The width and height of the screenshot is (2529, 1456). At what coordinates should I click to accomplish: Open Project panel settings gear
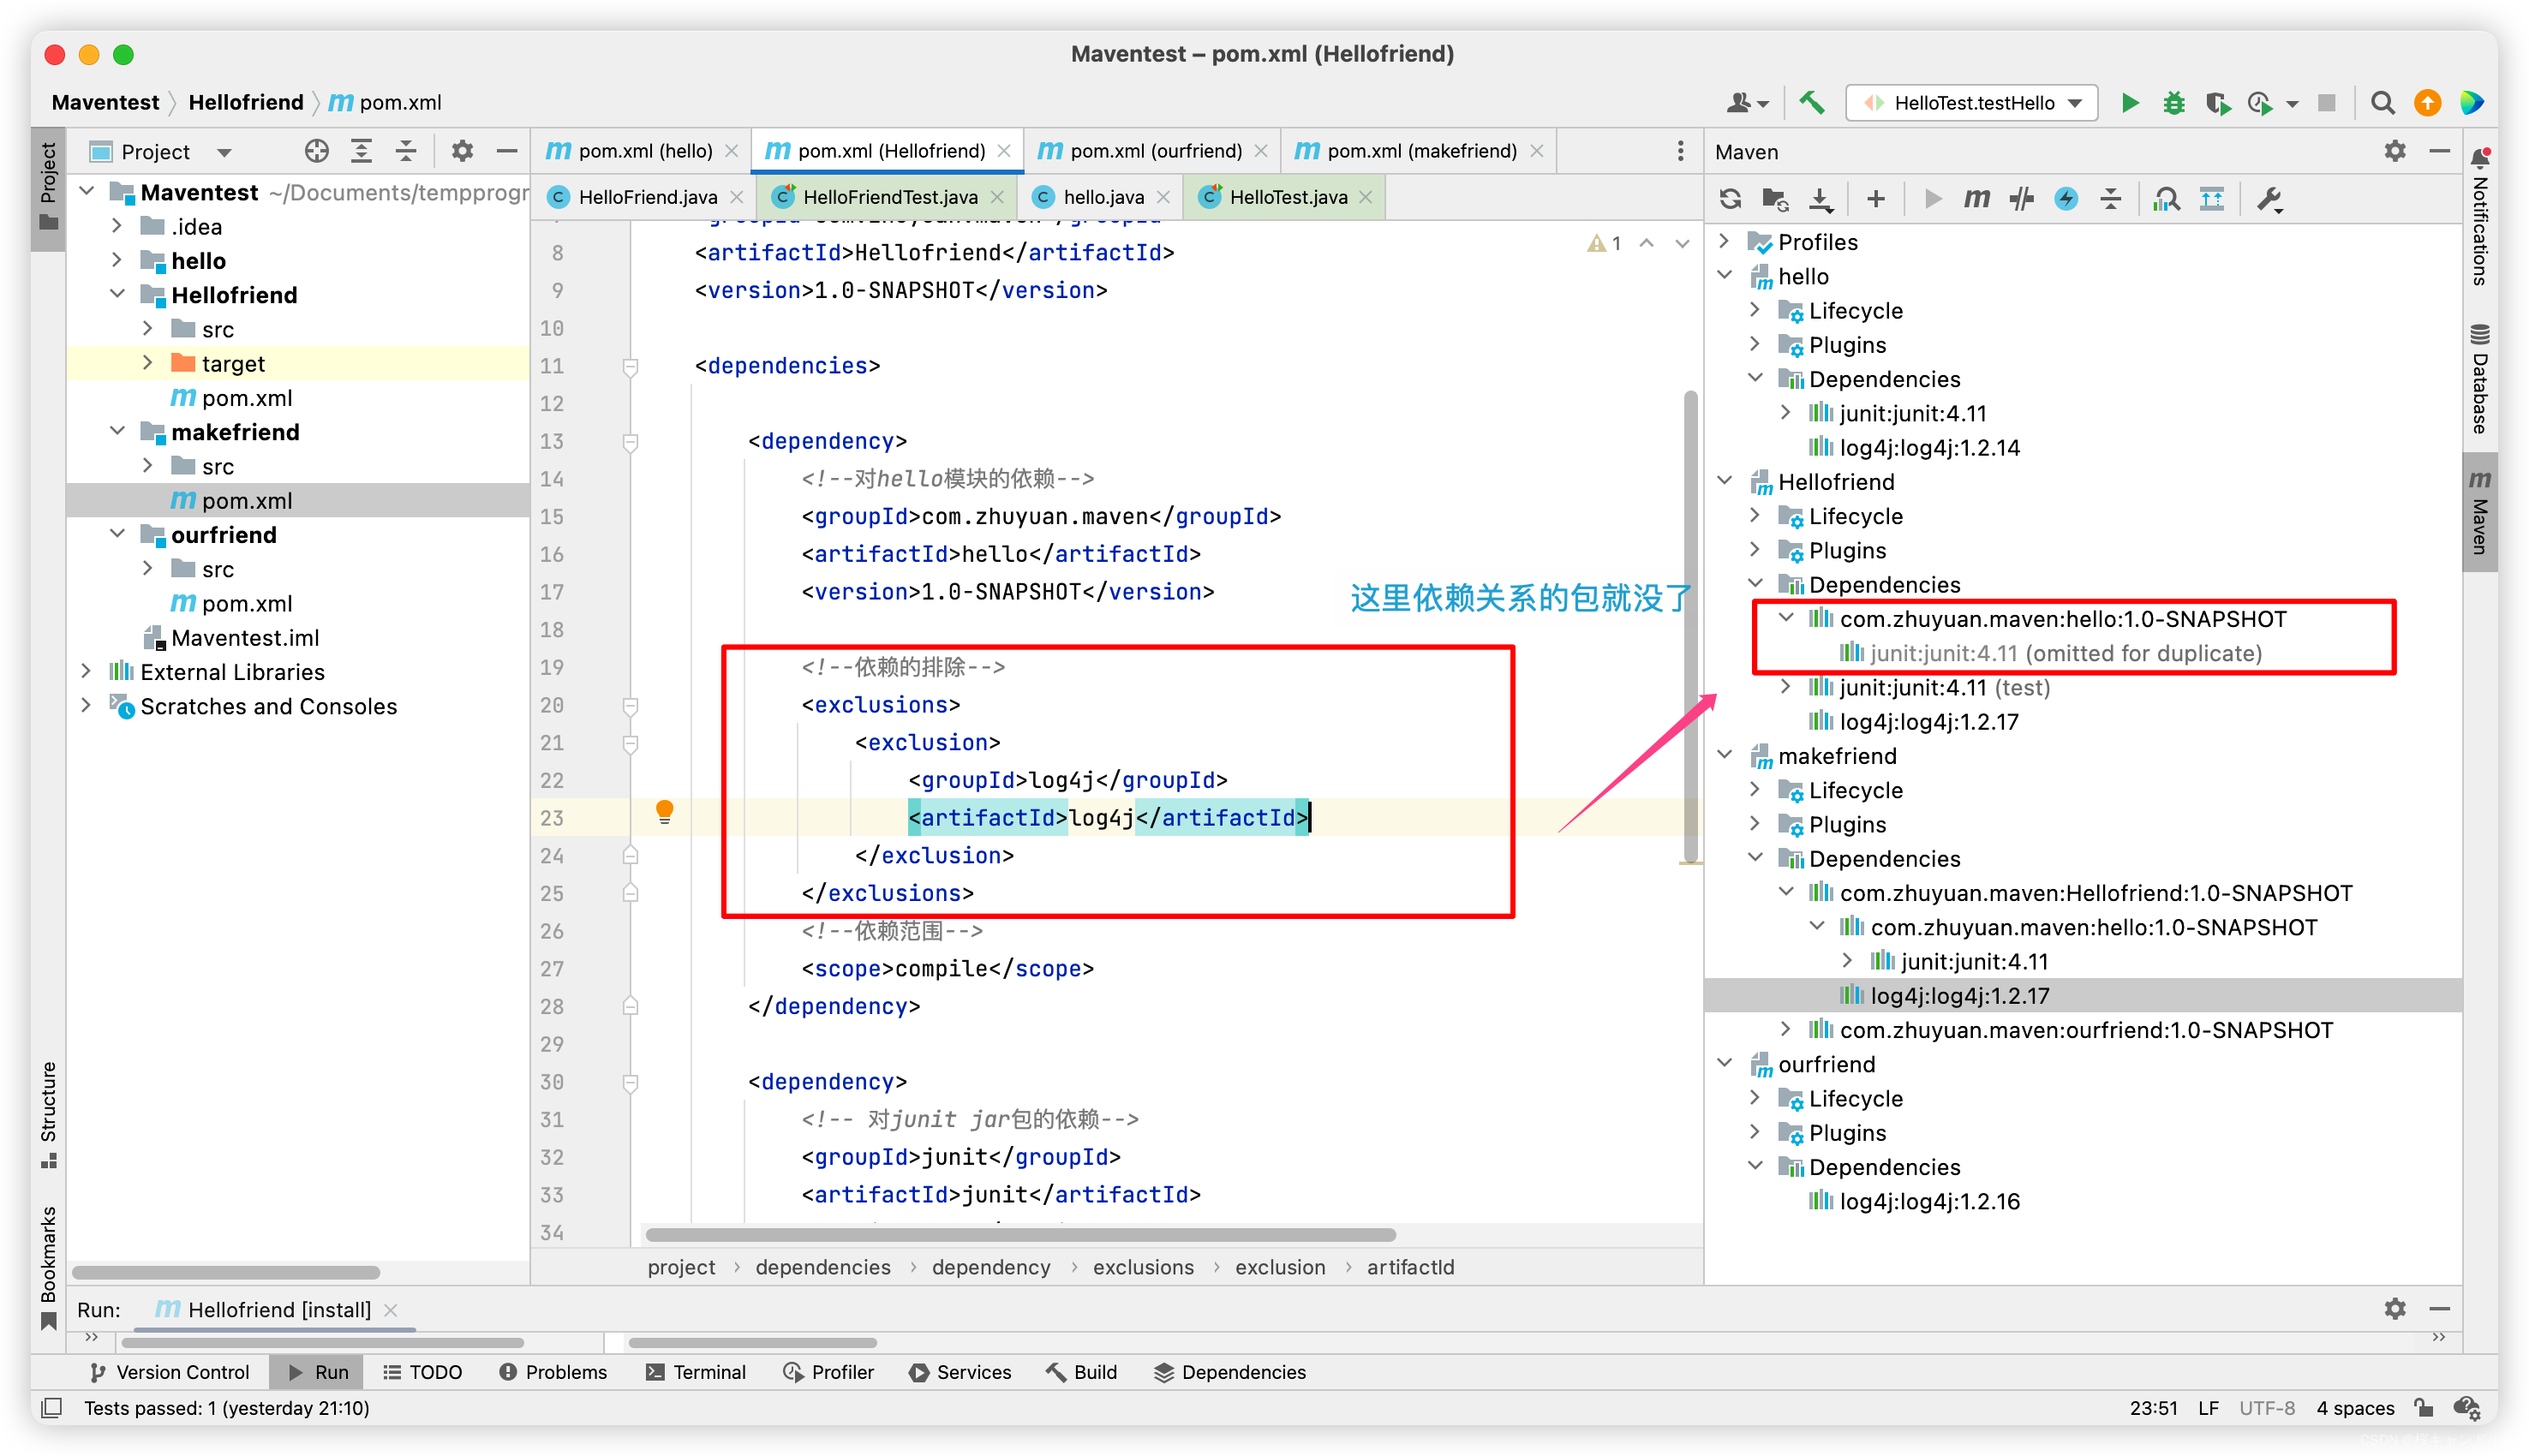tap(461, 151)
